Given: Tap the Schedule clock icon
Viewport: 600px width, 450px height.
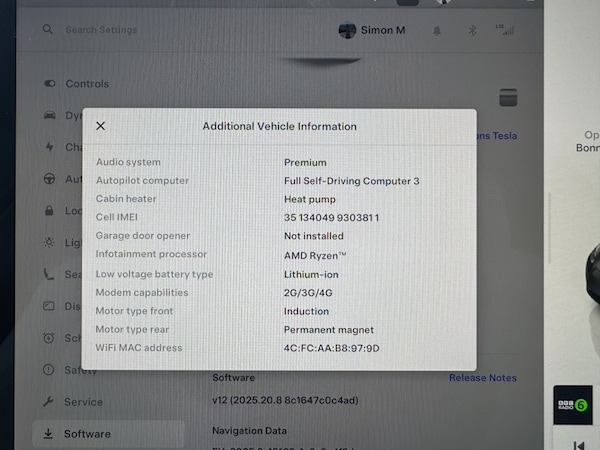Looking at the screenshot, I should 49,338.
